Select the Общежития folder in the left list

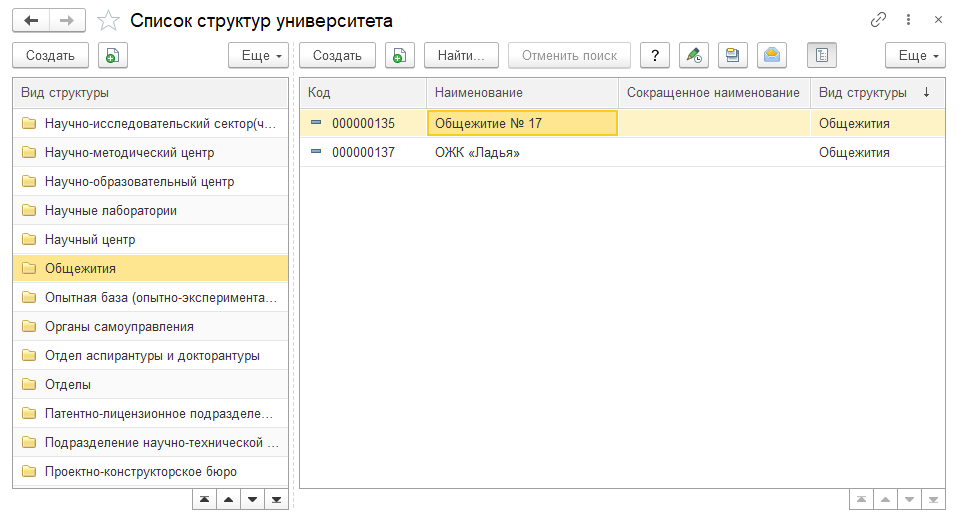[x=151, y=268]
